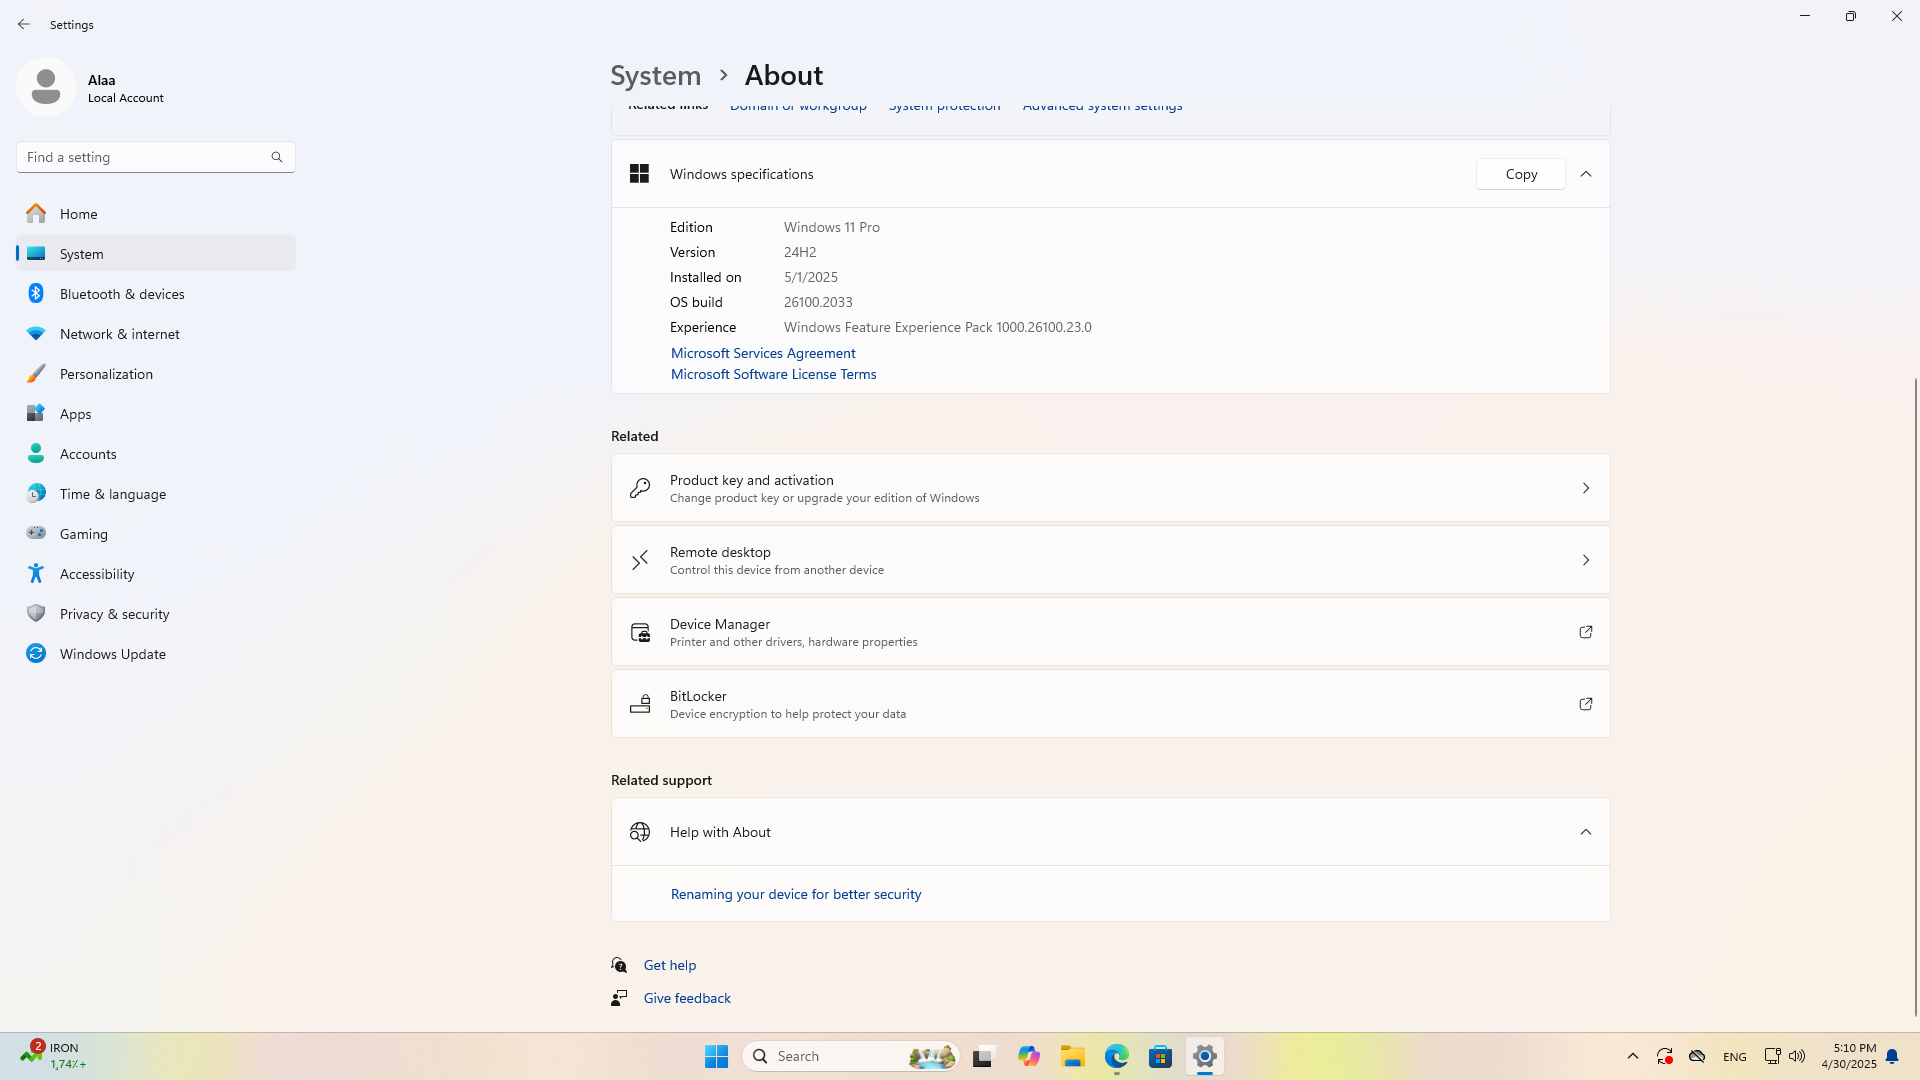This screenshot has height=1080, width=1920.
Task: Click the volume speaker tray icon
Action: coord(1797,1056)
